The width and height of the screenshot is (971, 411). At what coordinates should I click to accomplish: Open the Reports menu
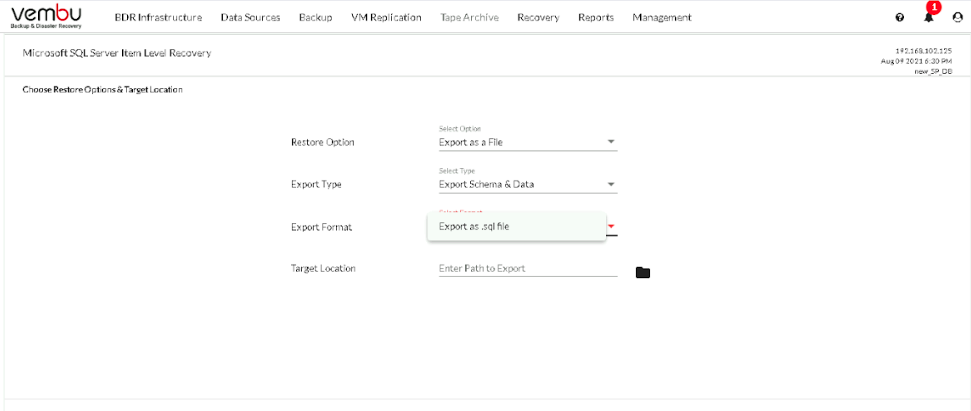click(596, 17)
